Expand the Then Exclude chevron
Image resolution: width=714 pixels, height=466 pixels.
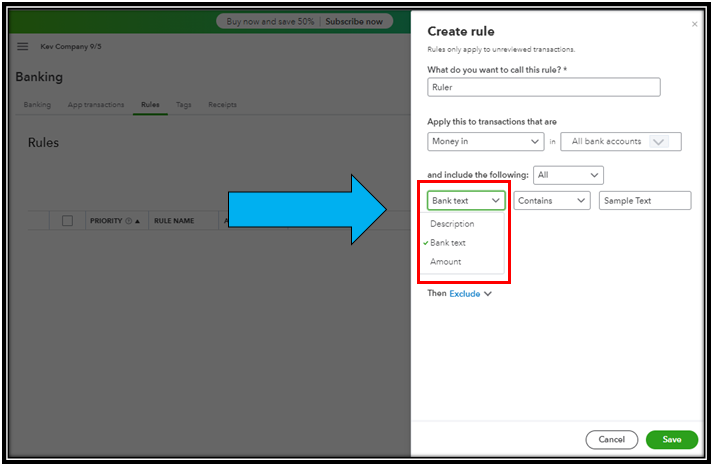pyautogui.click(x=488, y=294)
